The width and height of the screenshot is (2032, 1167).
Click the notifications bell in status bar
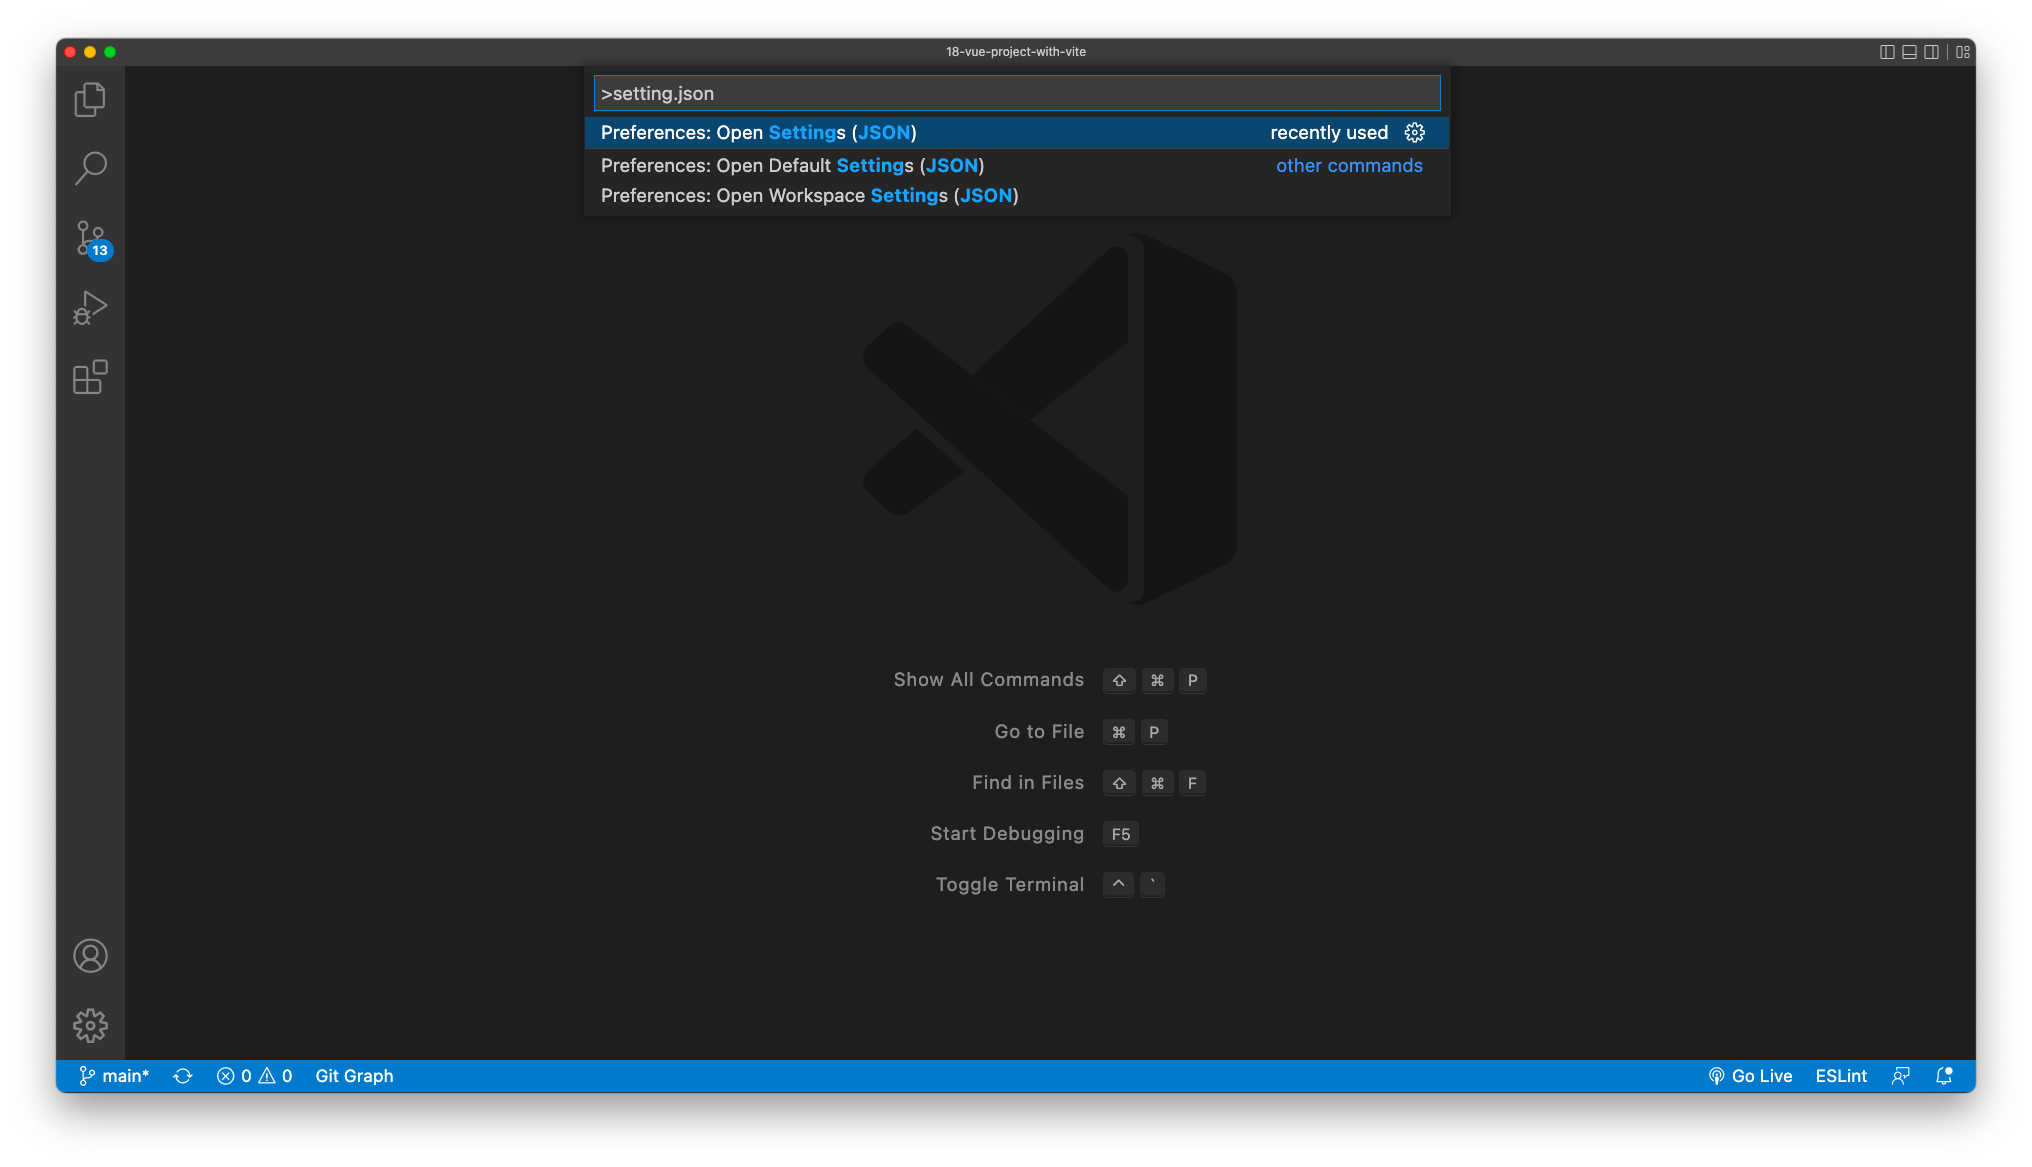coord(1944,1076)
